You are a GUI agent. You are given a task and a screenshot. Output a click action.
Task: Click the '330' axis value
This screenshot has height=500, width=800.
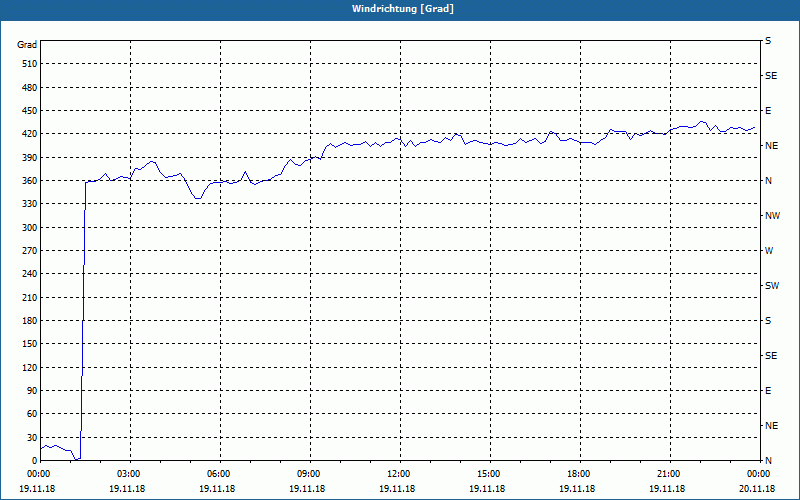[x=30, y=204]
